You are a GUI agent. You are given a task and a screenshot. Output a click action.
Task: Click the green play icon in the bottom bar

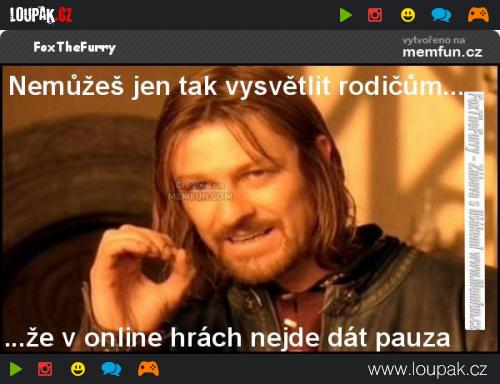coord(16,369)
